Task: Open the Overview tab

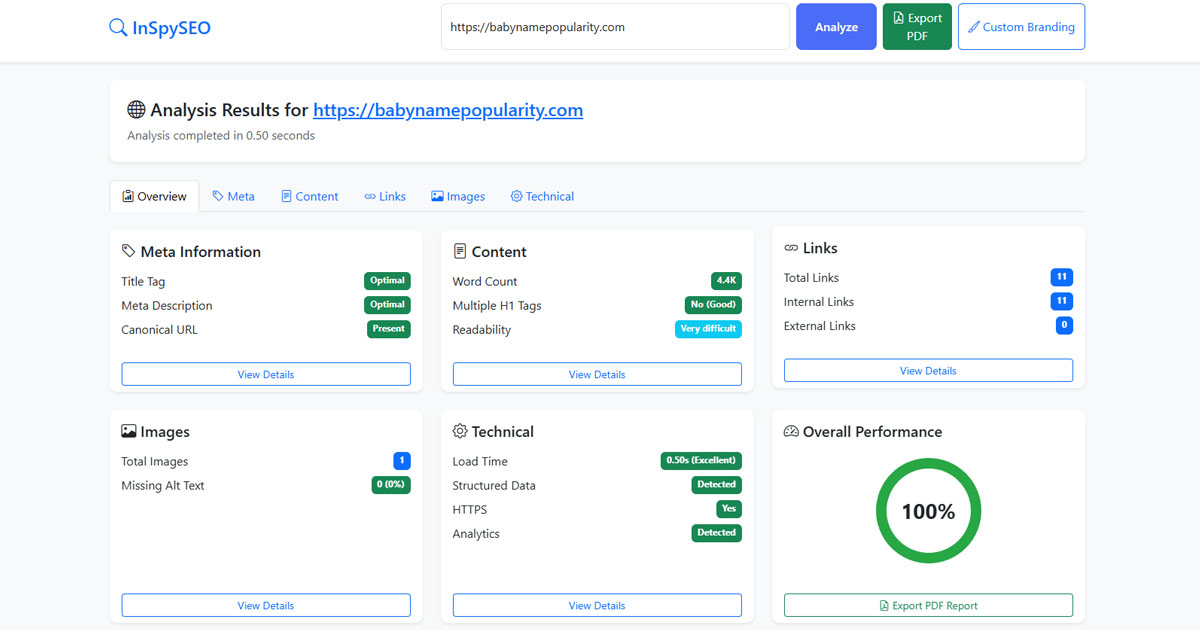Action: coord(154,196)
